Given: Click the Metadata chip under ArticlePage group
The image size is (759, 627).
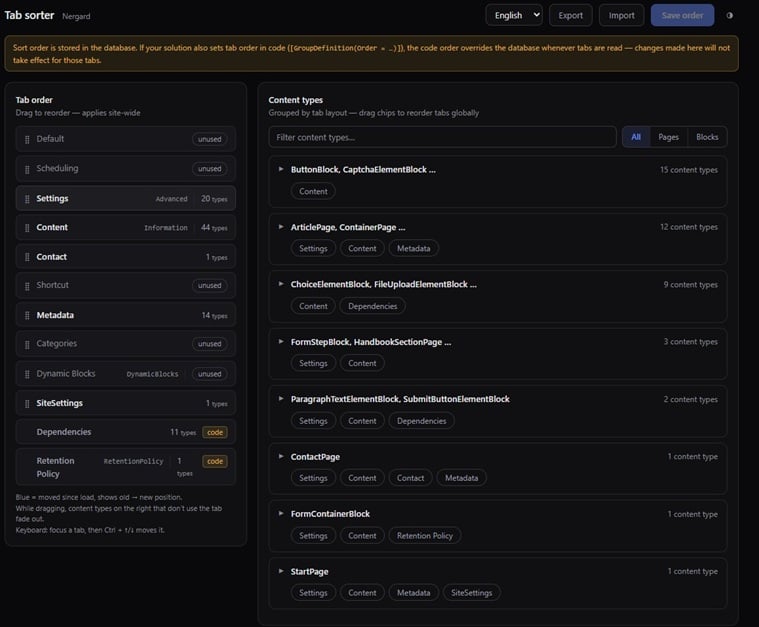Looking at the screenshot, I should [413, 248].
